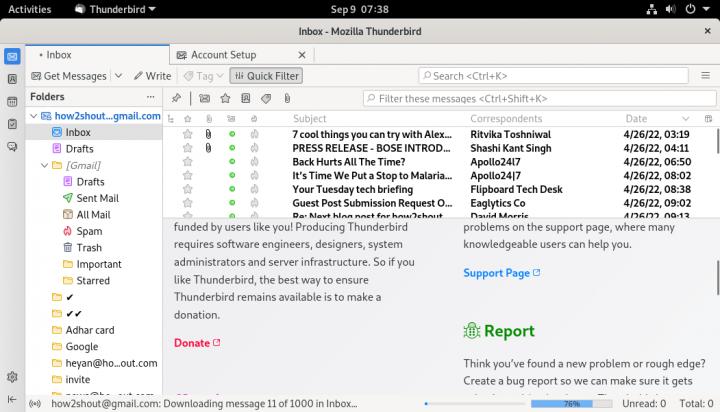Click the quick filter pin icon

[176, 98]
